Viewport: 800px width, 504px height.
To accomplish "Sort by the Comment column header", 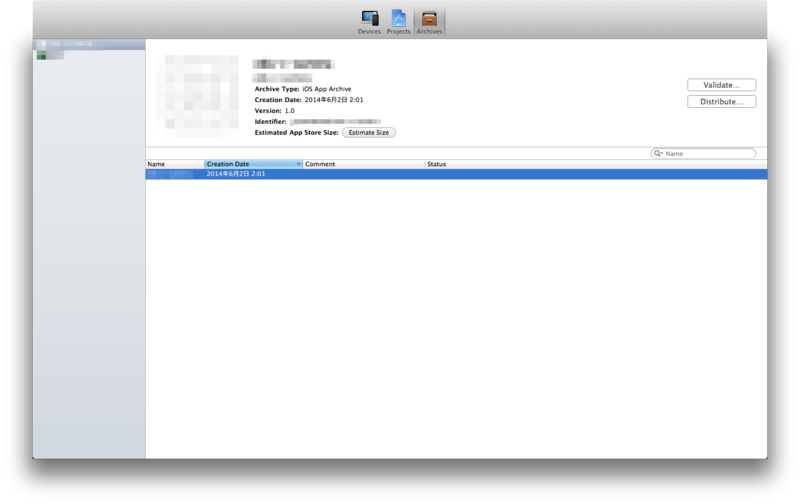I will pos(364,164).
